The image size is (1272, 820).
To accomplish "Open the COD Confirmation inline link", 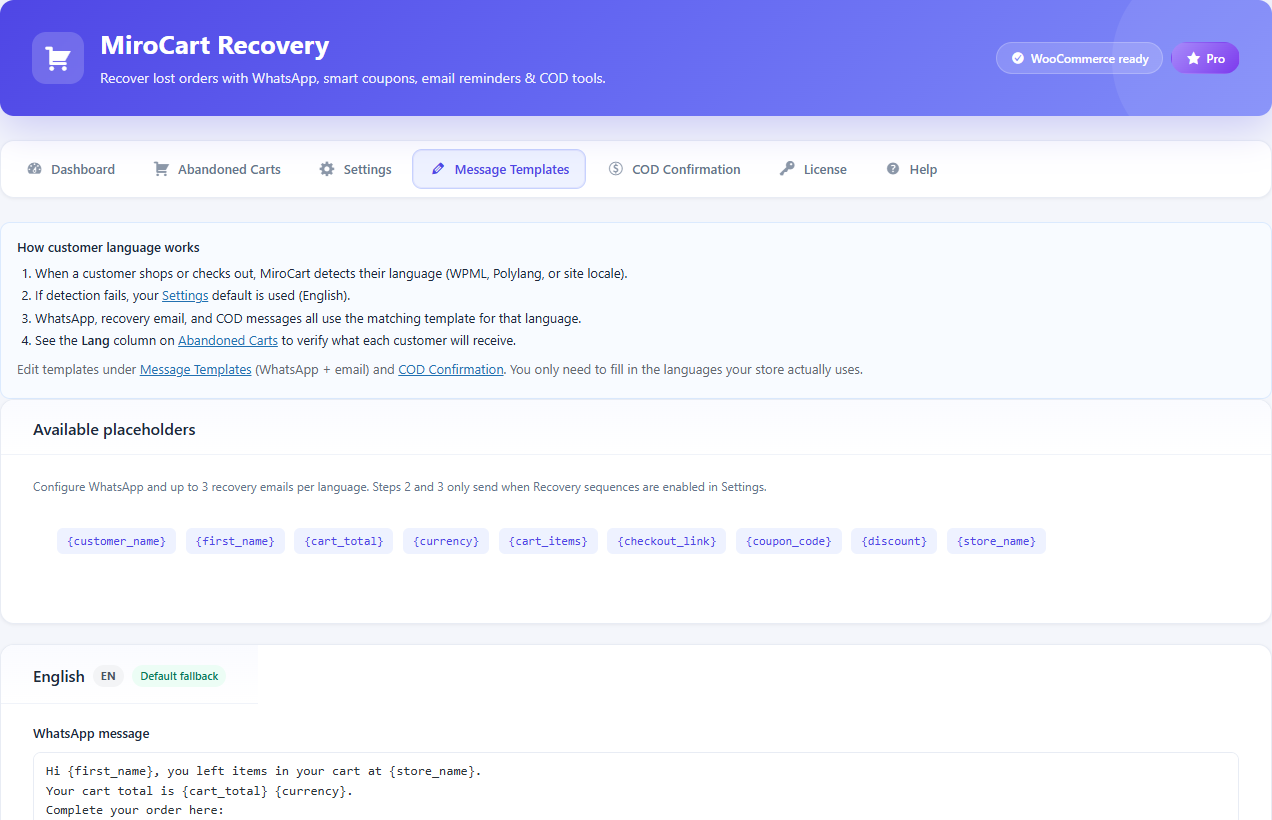I will [451, 370].
